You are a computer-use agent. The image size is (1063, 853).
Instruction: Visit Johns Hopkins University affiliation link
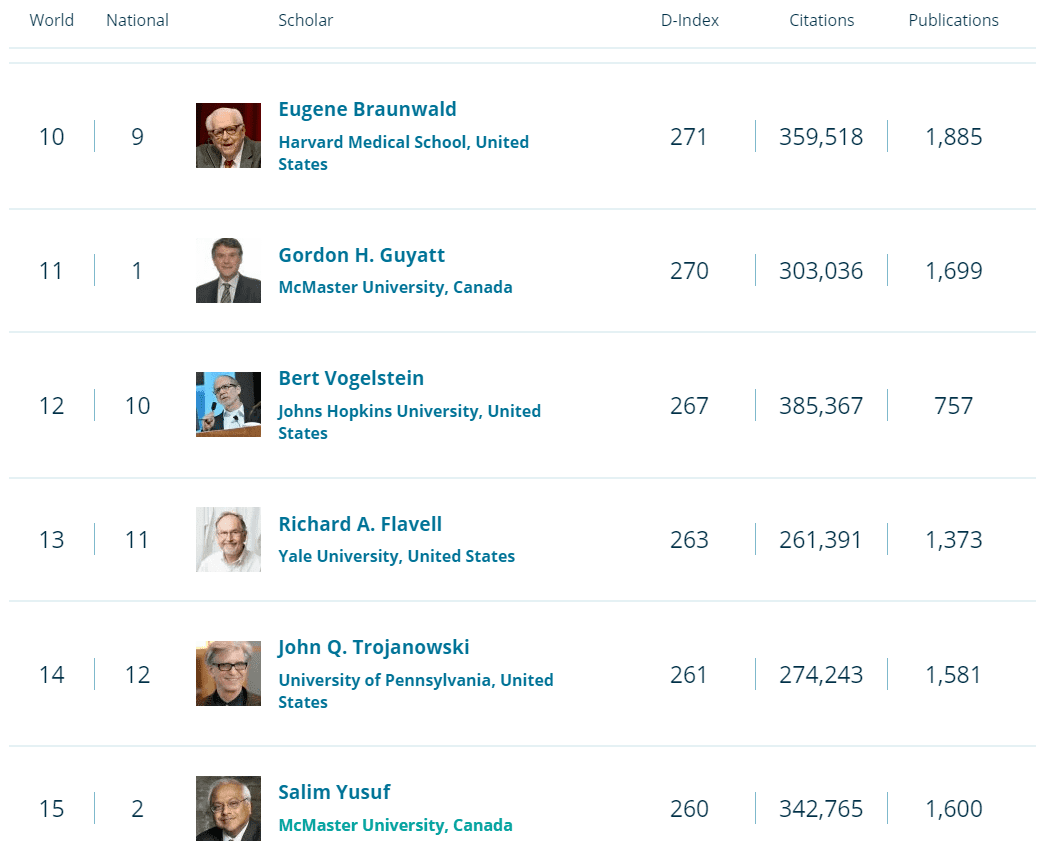(x=410, y=411)
